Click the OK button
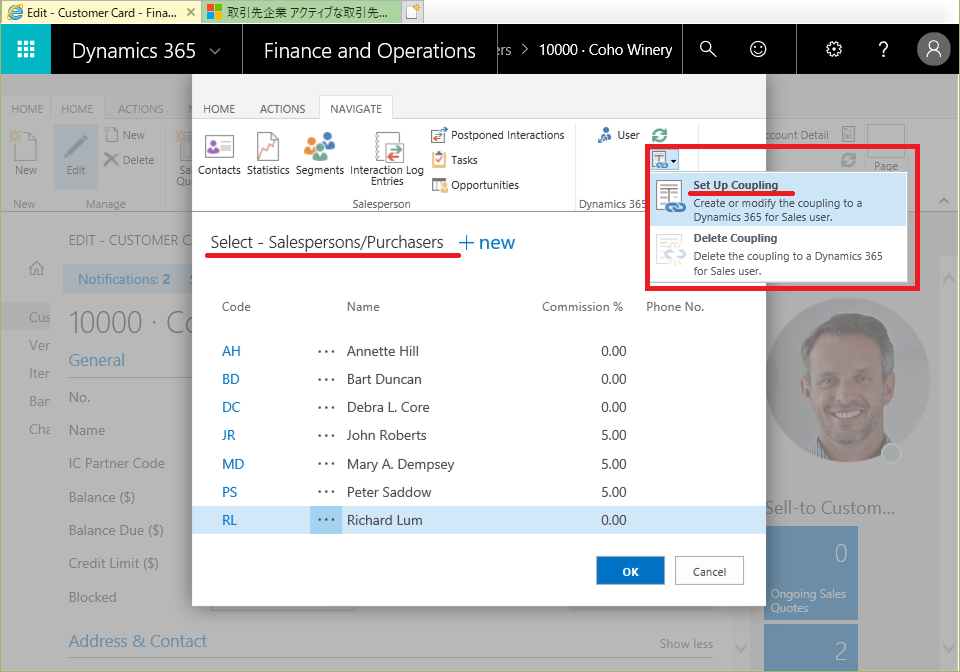 630,571
